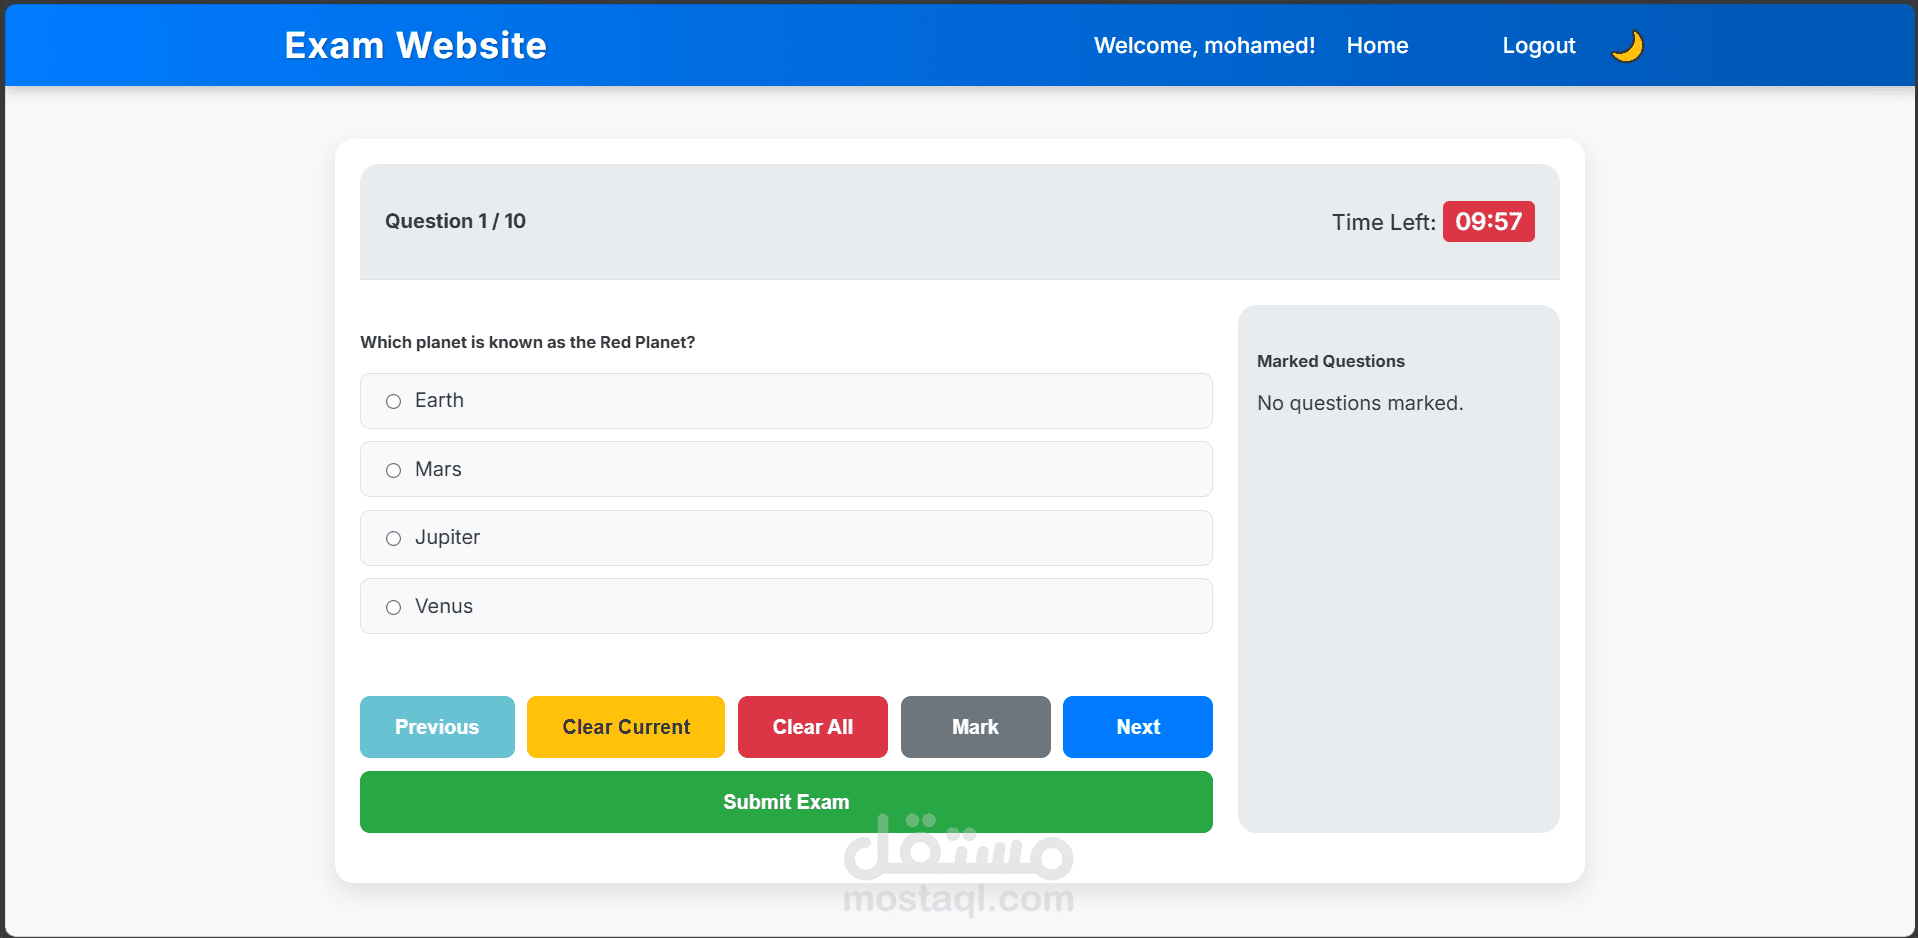1918x938 pixels.
Task: Click the red Clear All button
Action: tap(813, 727)
